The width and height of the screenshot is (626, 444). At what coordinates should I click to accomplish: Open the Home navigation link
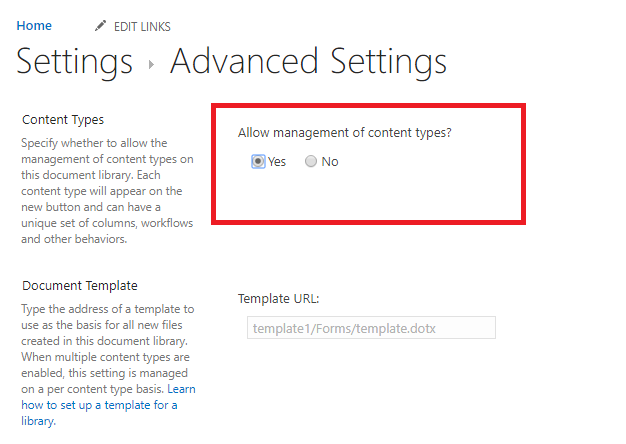click(x=34, y=26)
